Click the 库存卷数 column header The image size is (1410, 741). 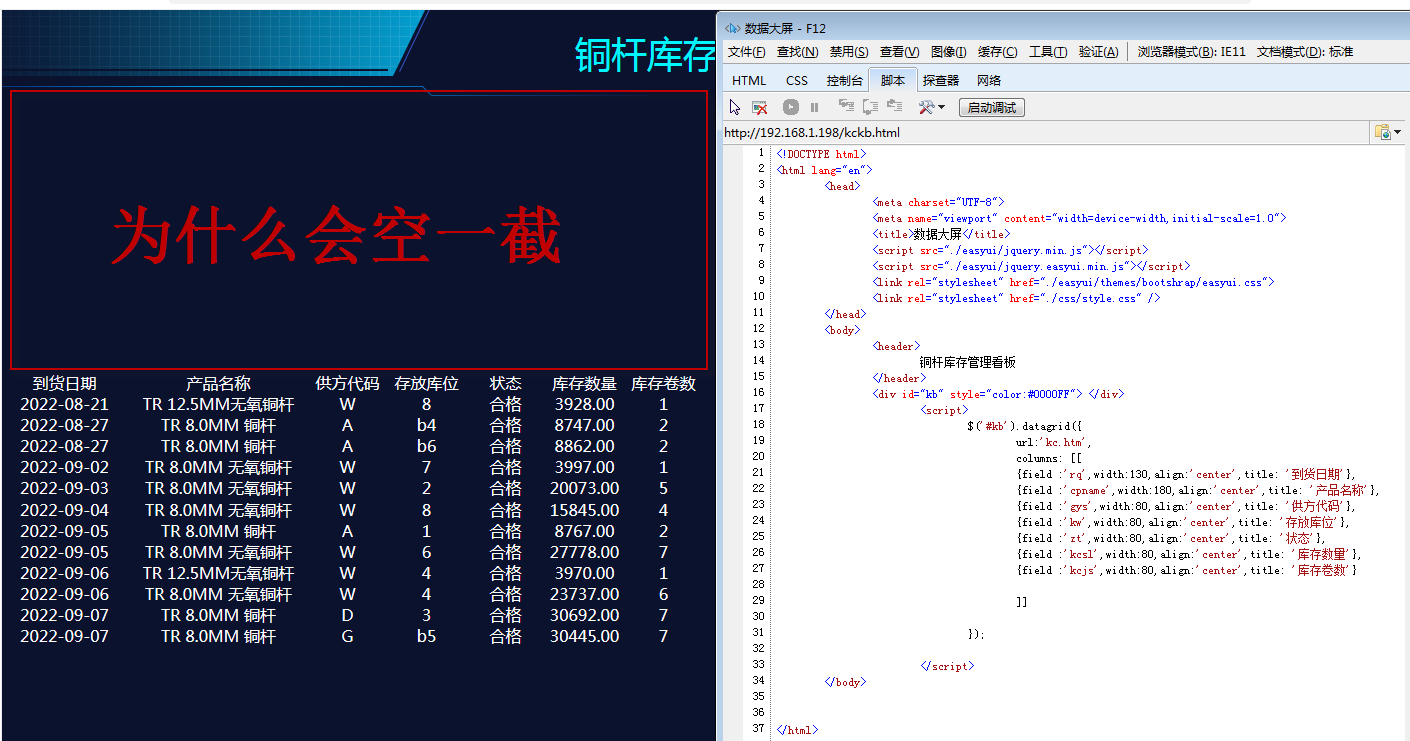664,383
